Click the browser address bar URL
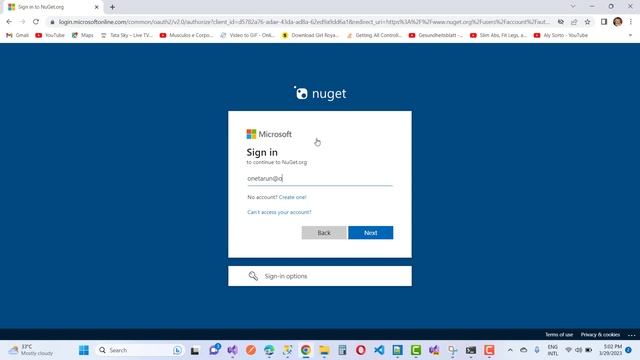The height and width of the screenshot is (360, 640). 304,22
